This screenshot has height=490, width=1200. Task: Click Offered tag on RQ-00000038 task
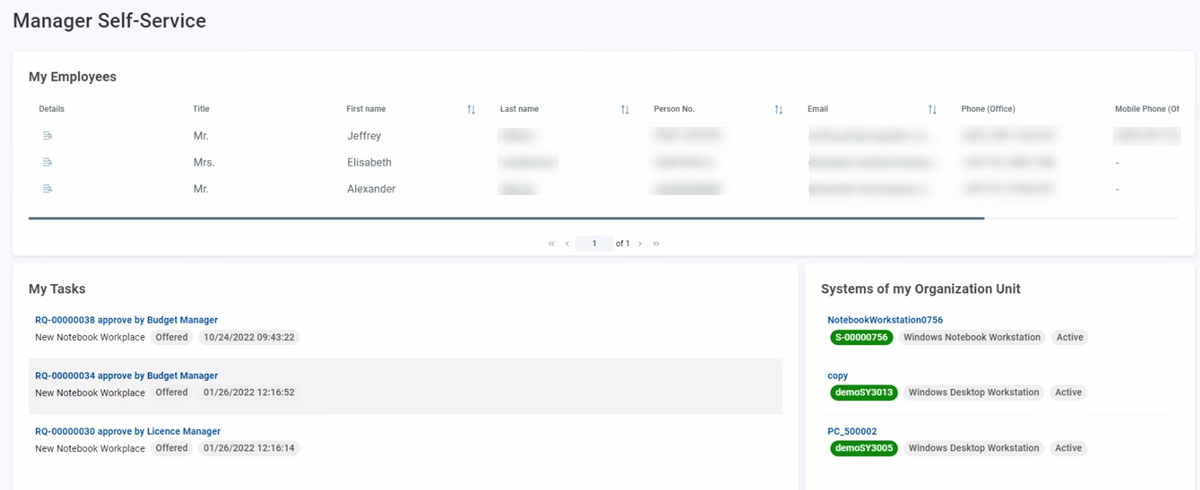click(x=172, y=337)
